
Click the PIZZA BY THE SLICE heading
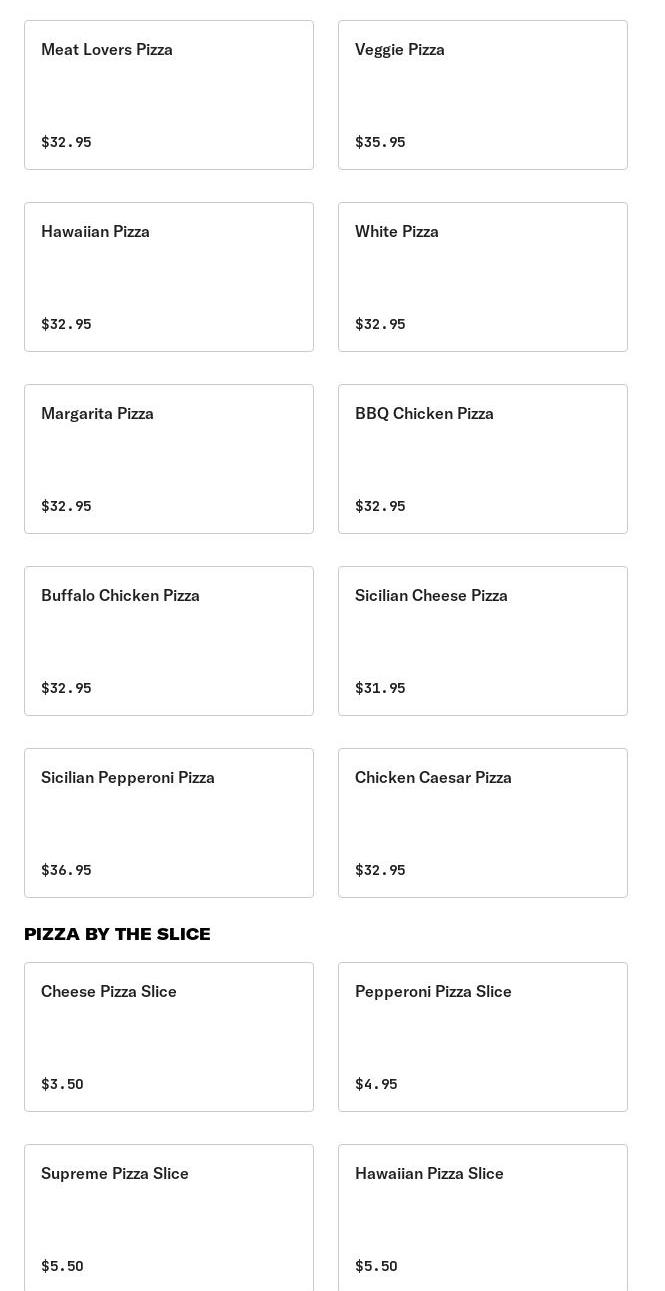[x=117, y=933]
